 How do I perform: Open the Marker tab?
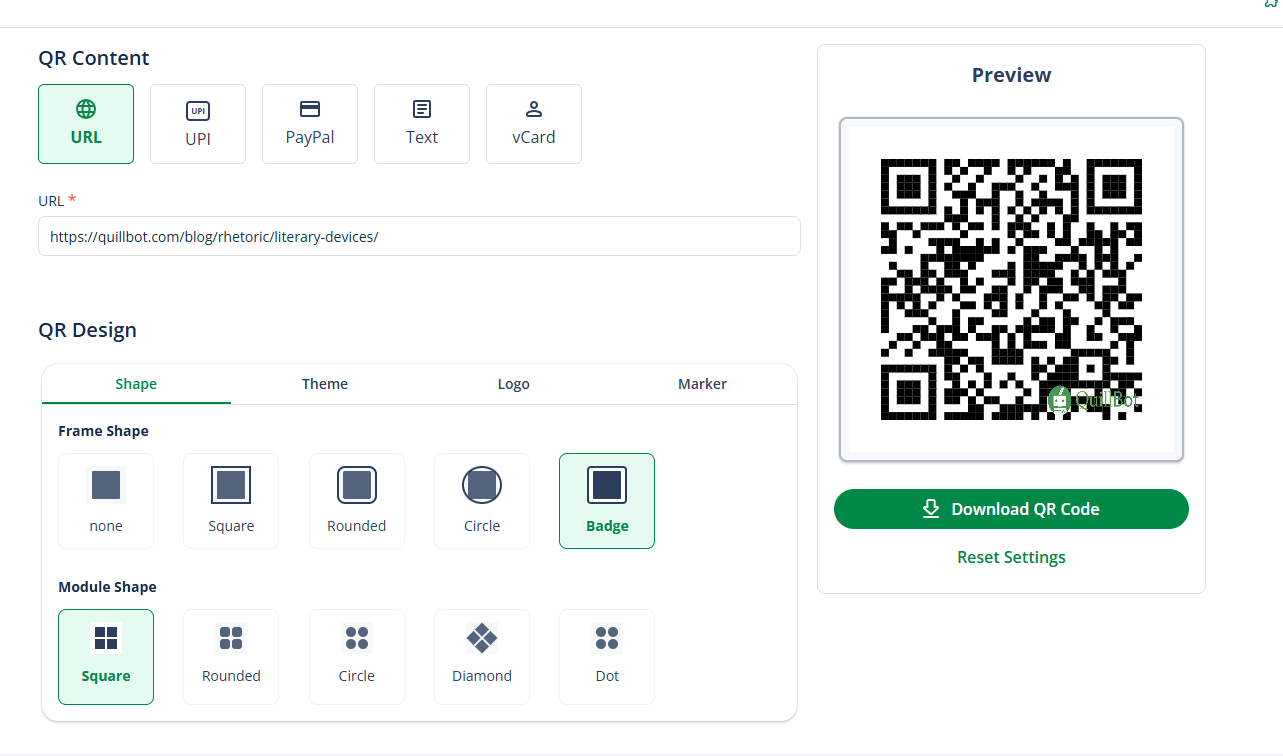[x=702, y=384]
